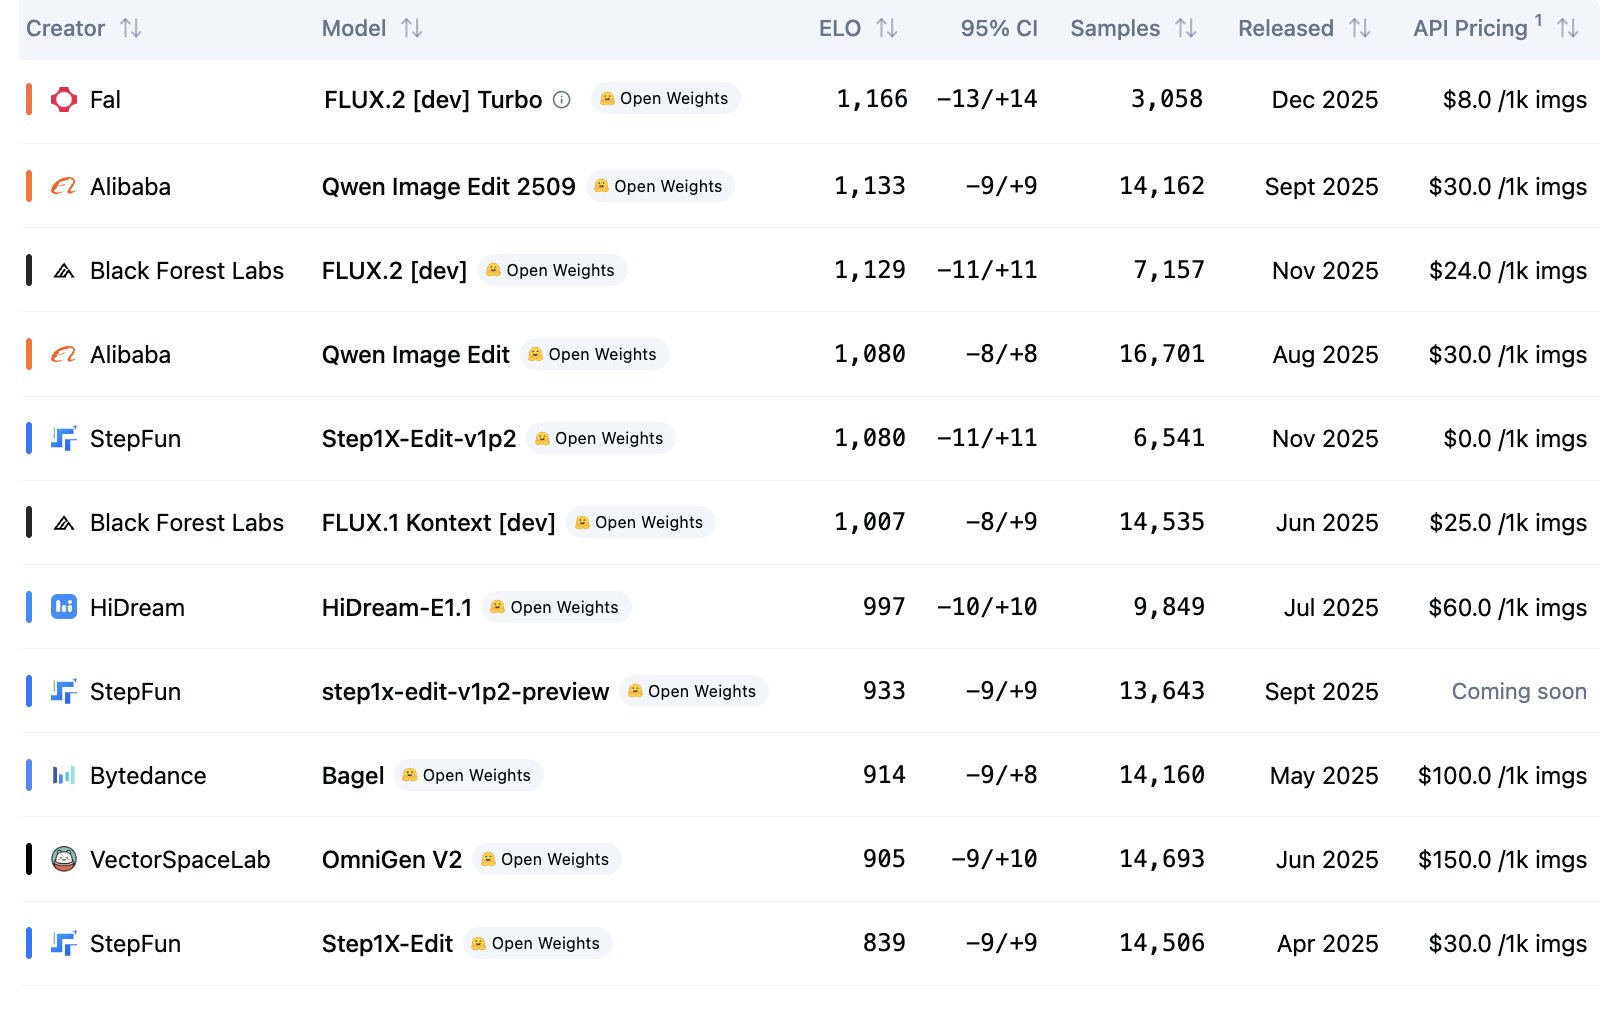1618x1010 pixels.
Task: Click the Open Weights badge for Bagel
Action: tap(469, 775)
